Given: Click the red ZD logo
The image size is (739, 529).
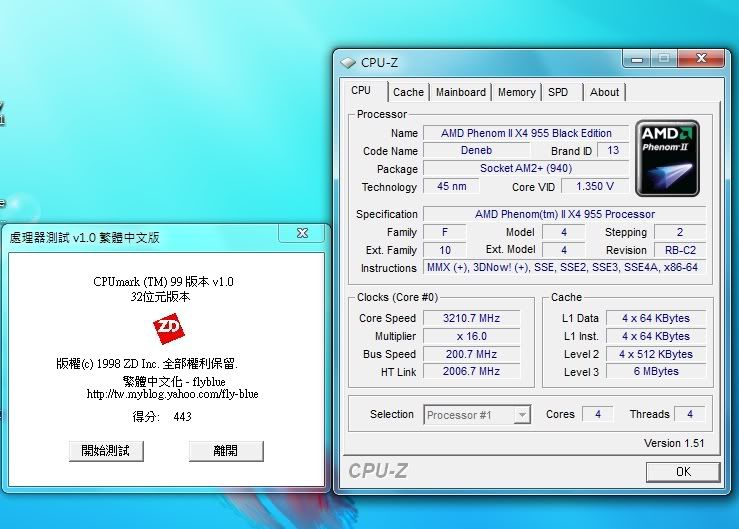Looking at the screenshot, I should (x=169, y=328).
